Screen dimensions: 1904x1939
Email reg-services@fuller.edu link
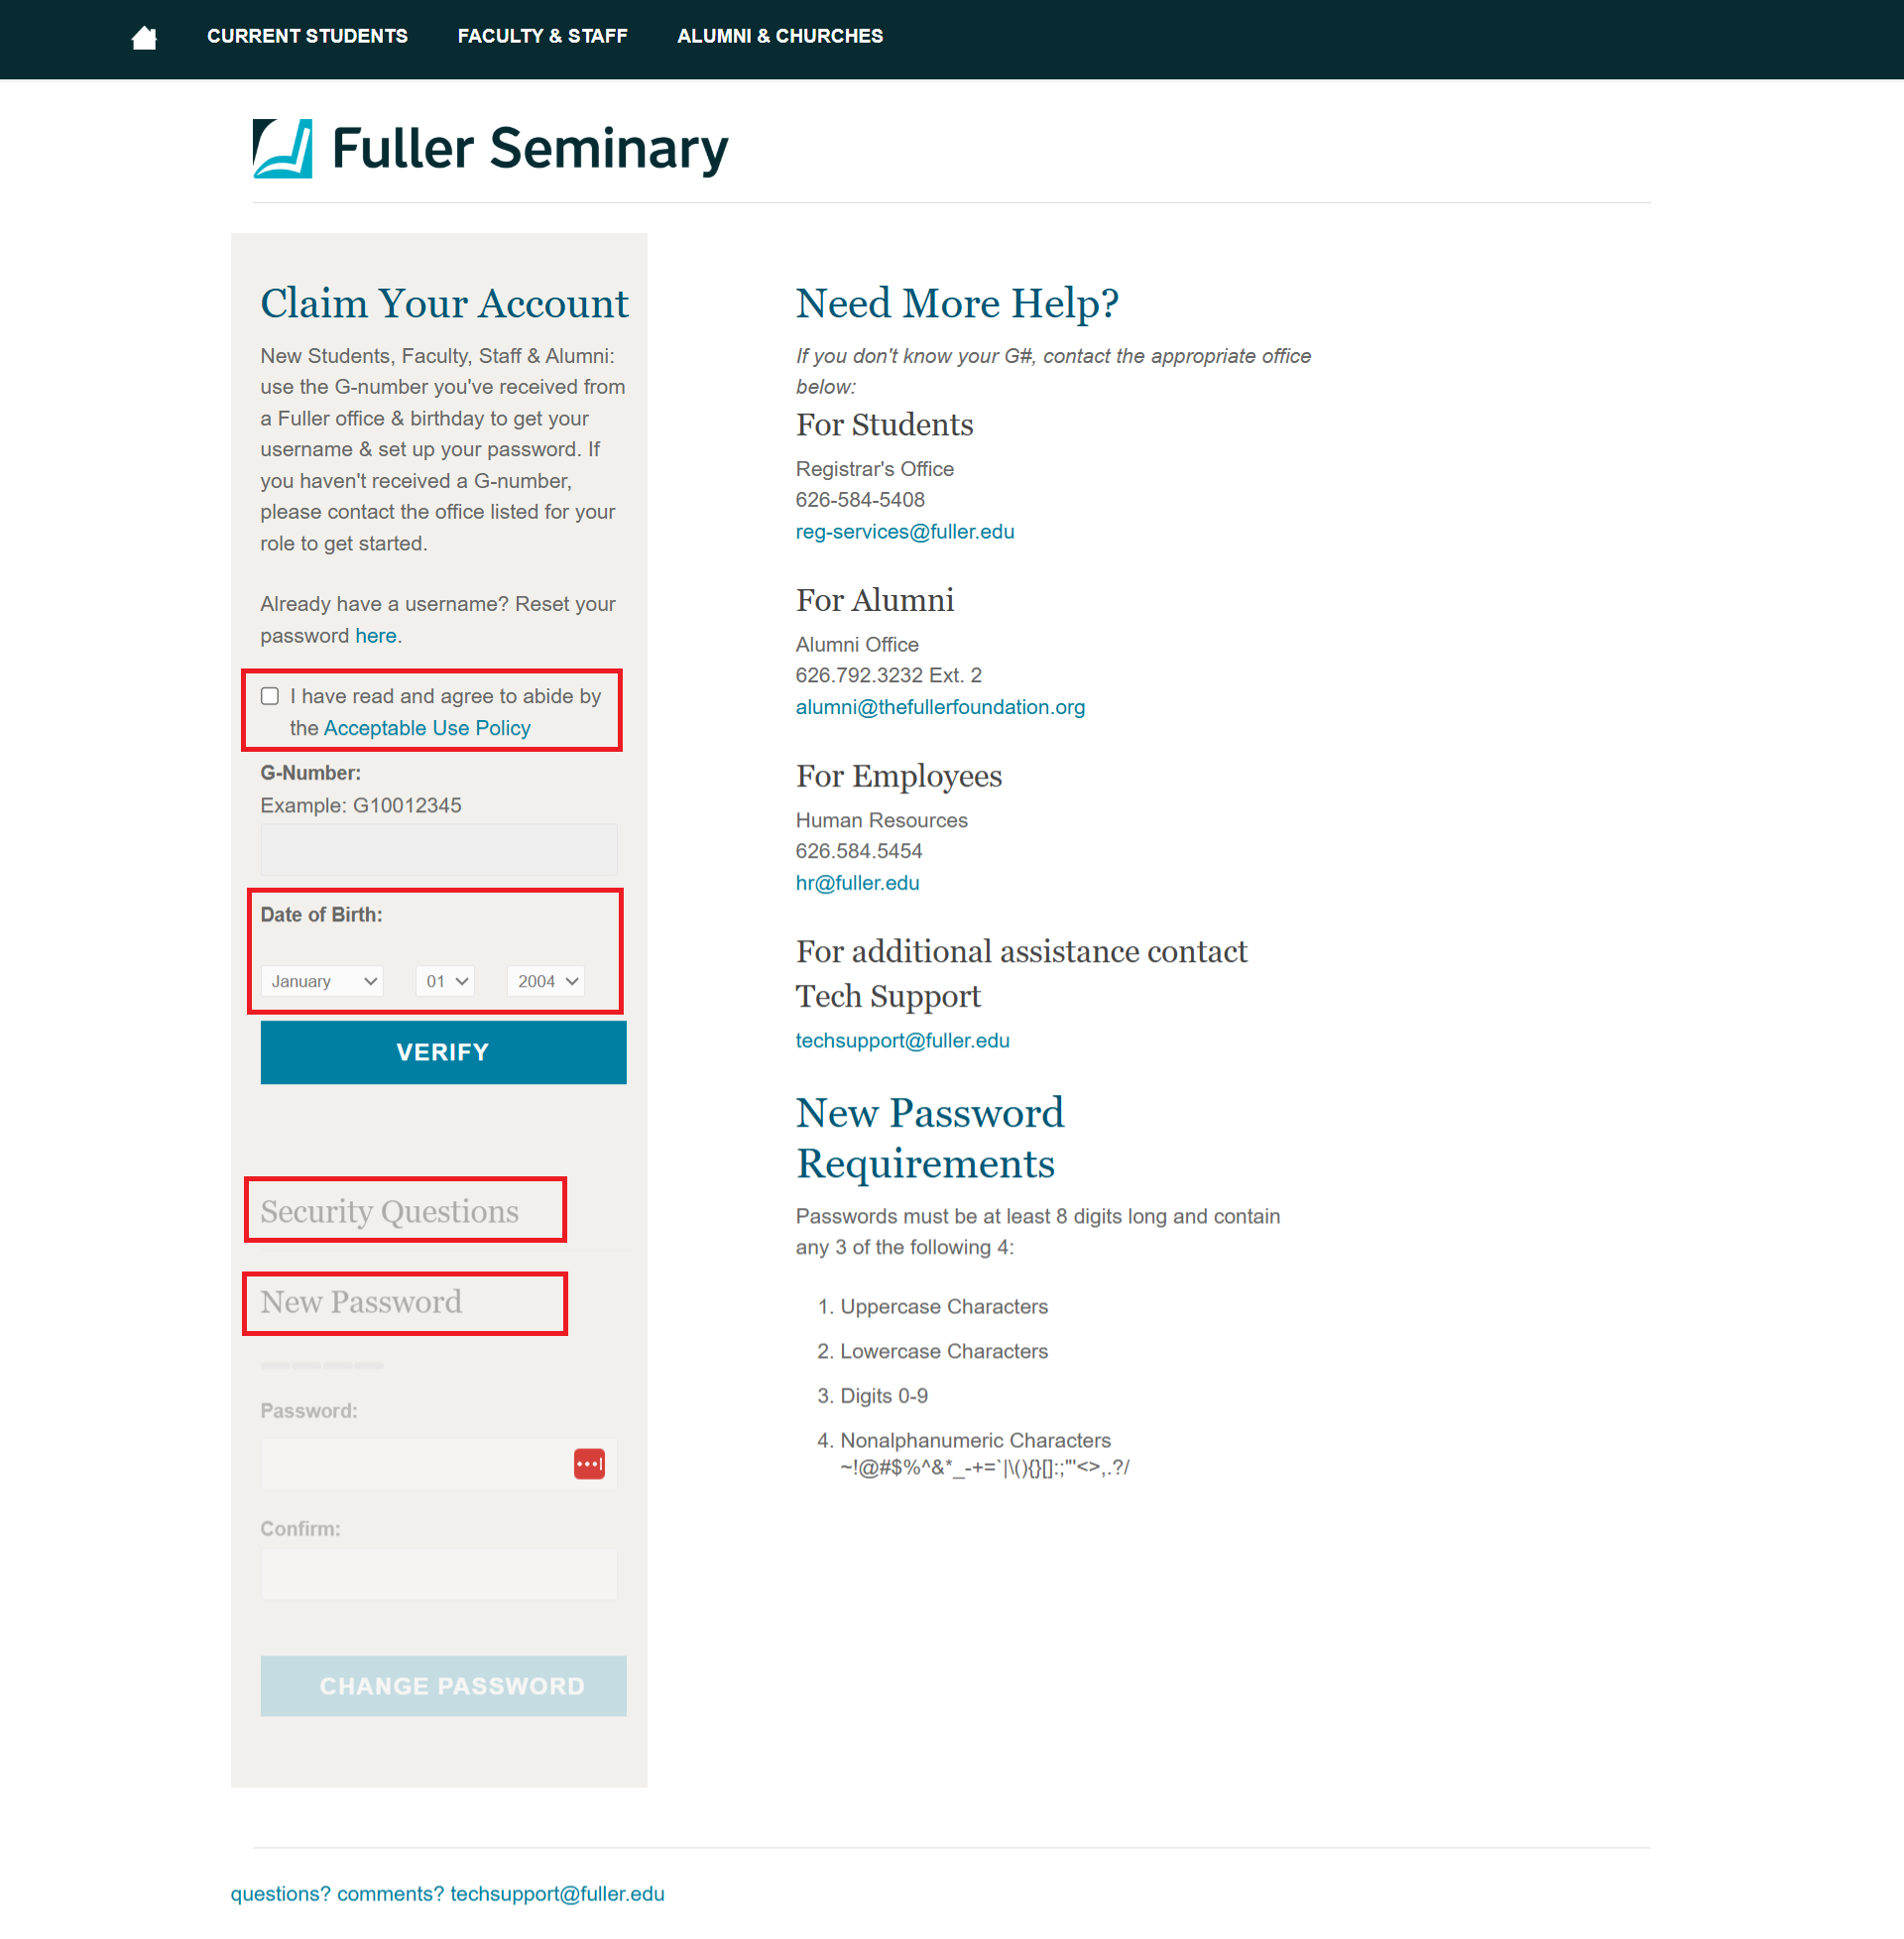click(905, 532)
